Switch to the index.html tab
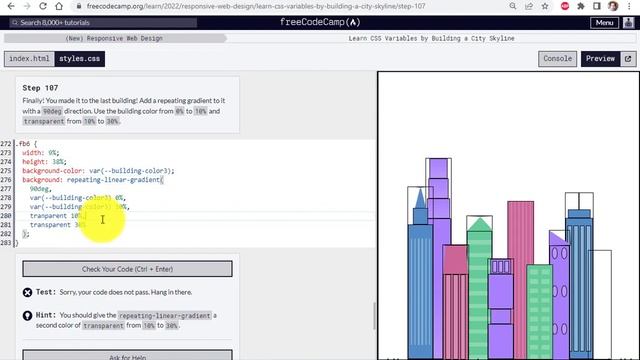This screenshot has height=360, width=640. click(29, 59)
